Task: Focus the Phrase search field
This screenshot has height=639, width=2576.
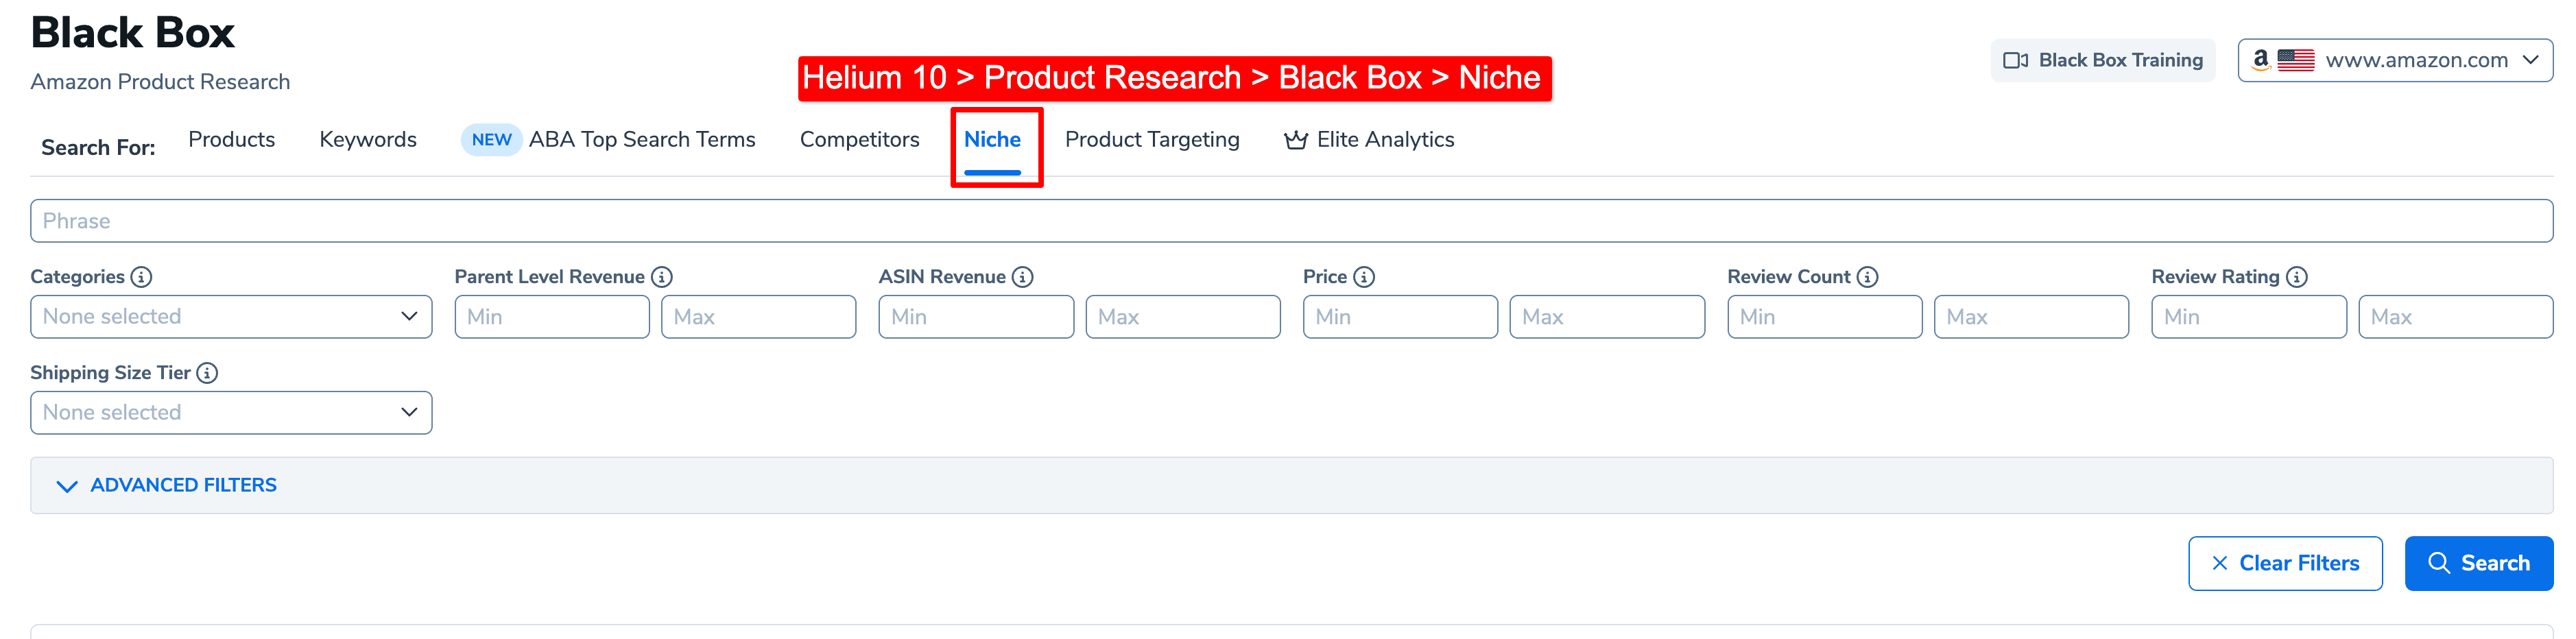Action: click(1291, 221)
